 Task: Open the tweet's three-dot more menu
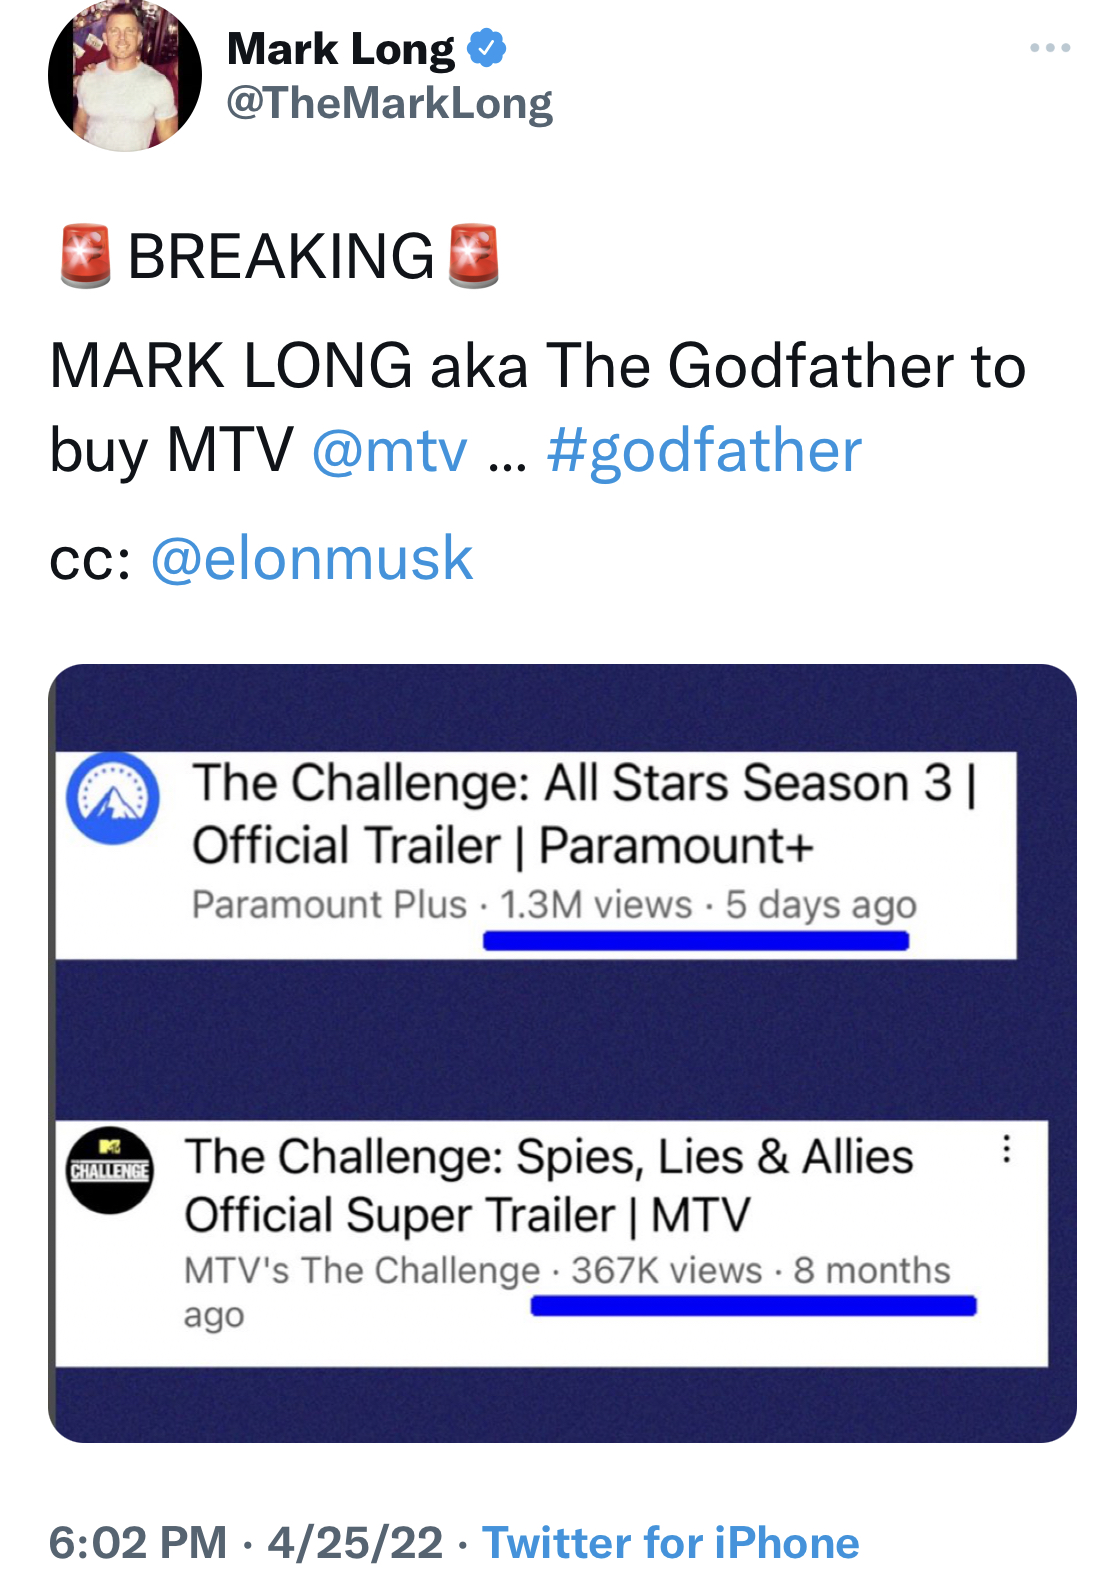click(x=1050, y=48)
